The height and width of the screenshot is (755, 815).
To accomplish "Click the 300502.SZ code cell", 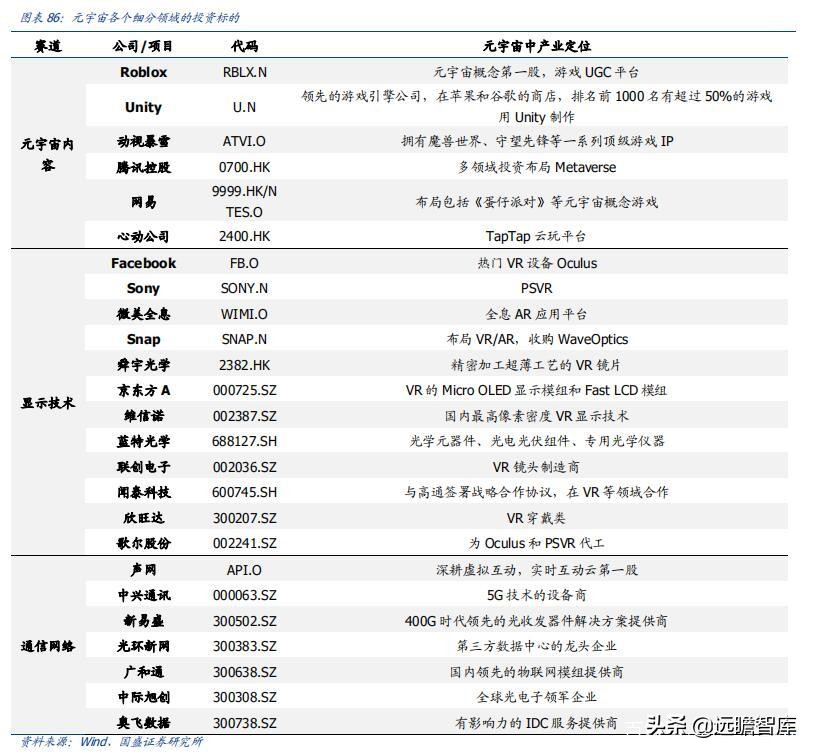I will point(244,621).
